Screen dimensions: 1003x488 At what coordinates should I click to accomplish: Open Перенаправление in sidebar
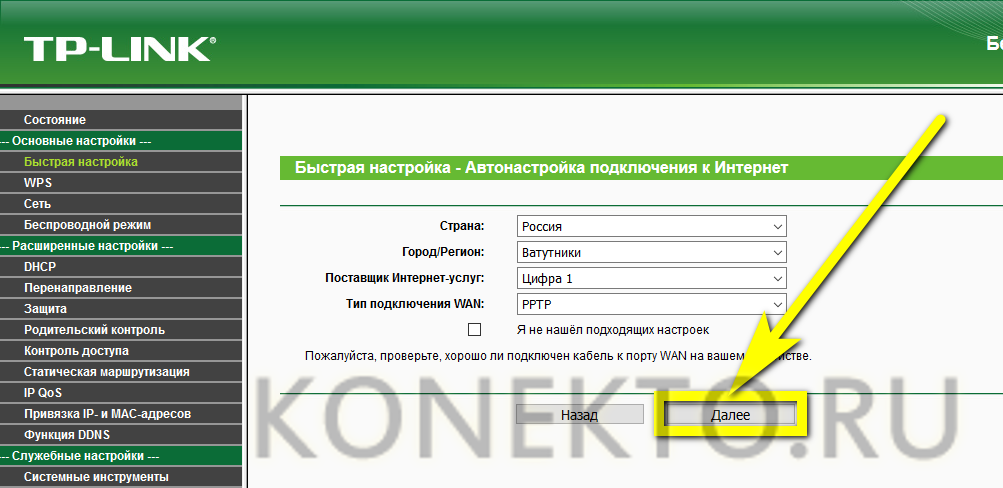[x=121, y=288]
